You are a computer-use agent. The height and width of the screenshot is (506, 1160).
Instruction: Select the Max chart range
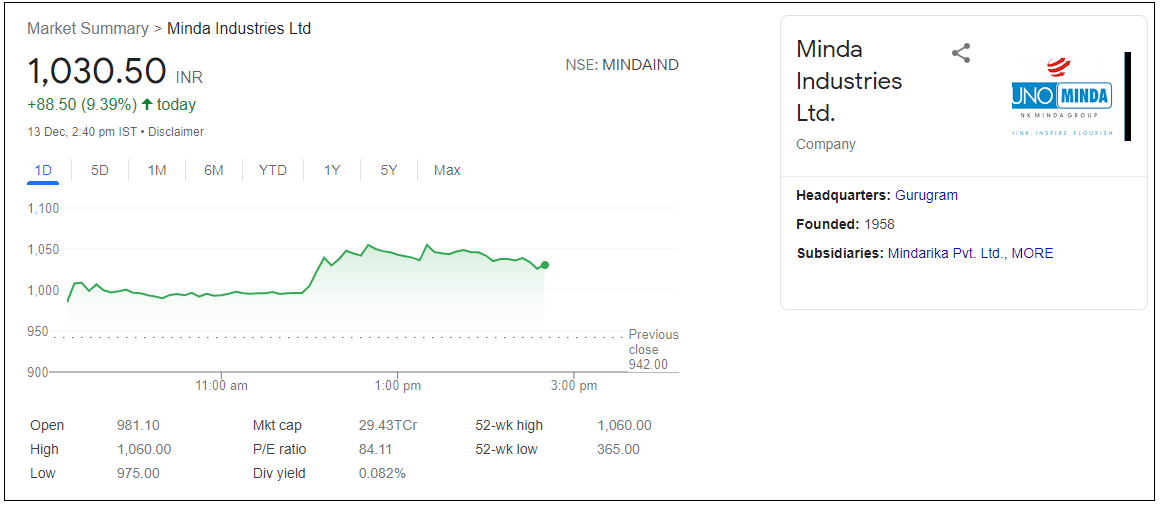pyautogui.click(x=447, y=170)
